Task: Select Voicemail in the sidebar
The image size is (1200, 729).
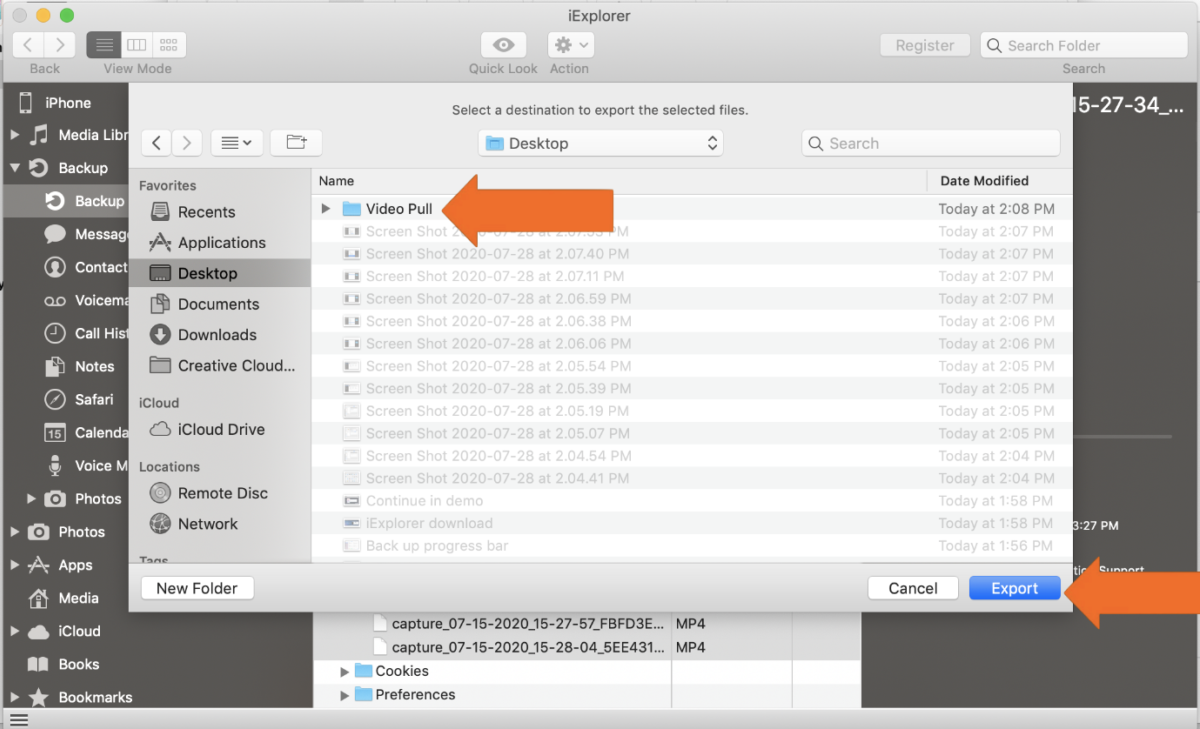Action: [95, 300]
